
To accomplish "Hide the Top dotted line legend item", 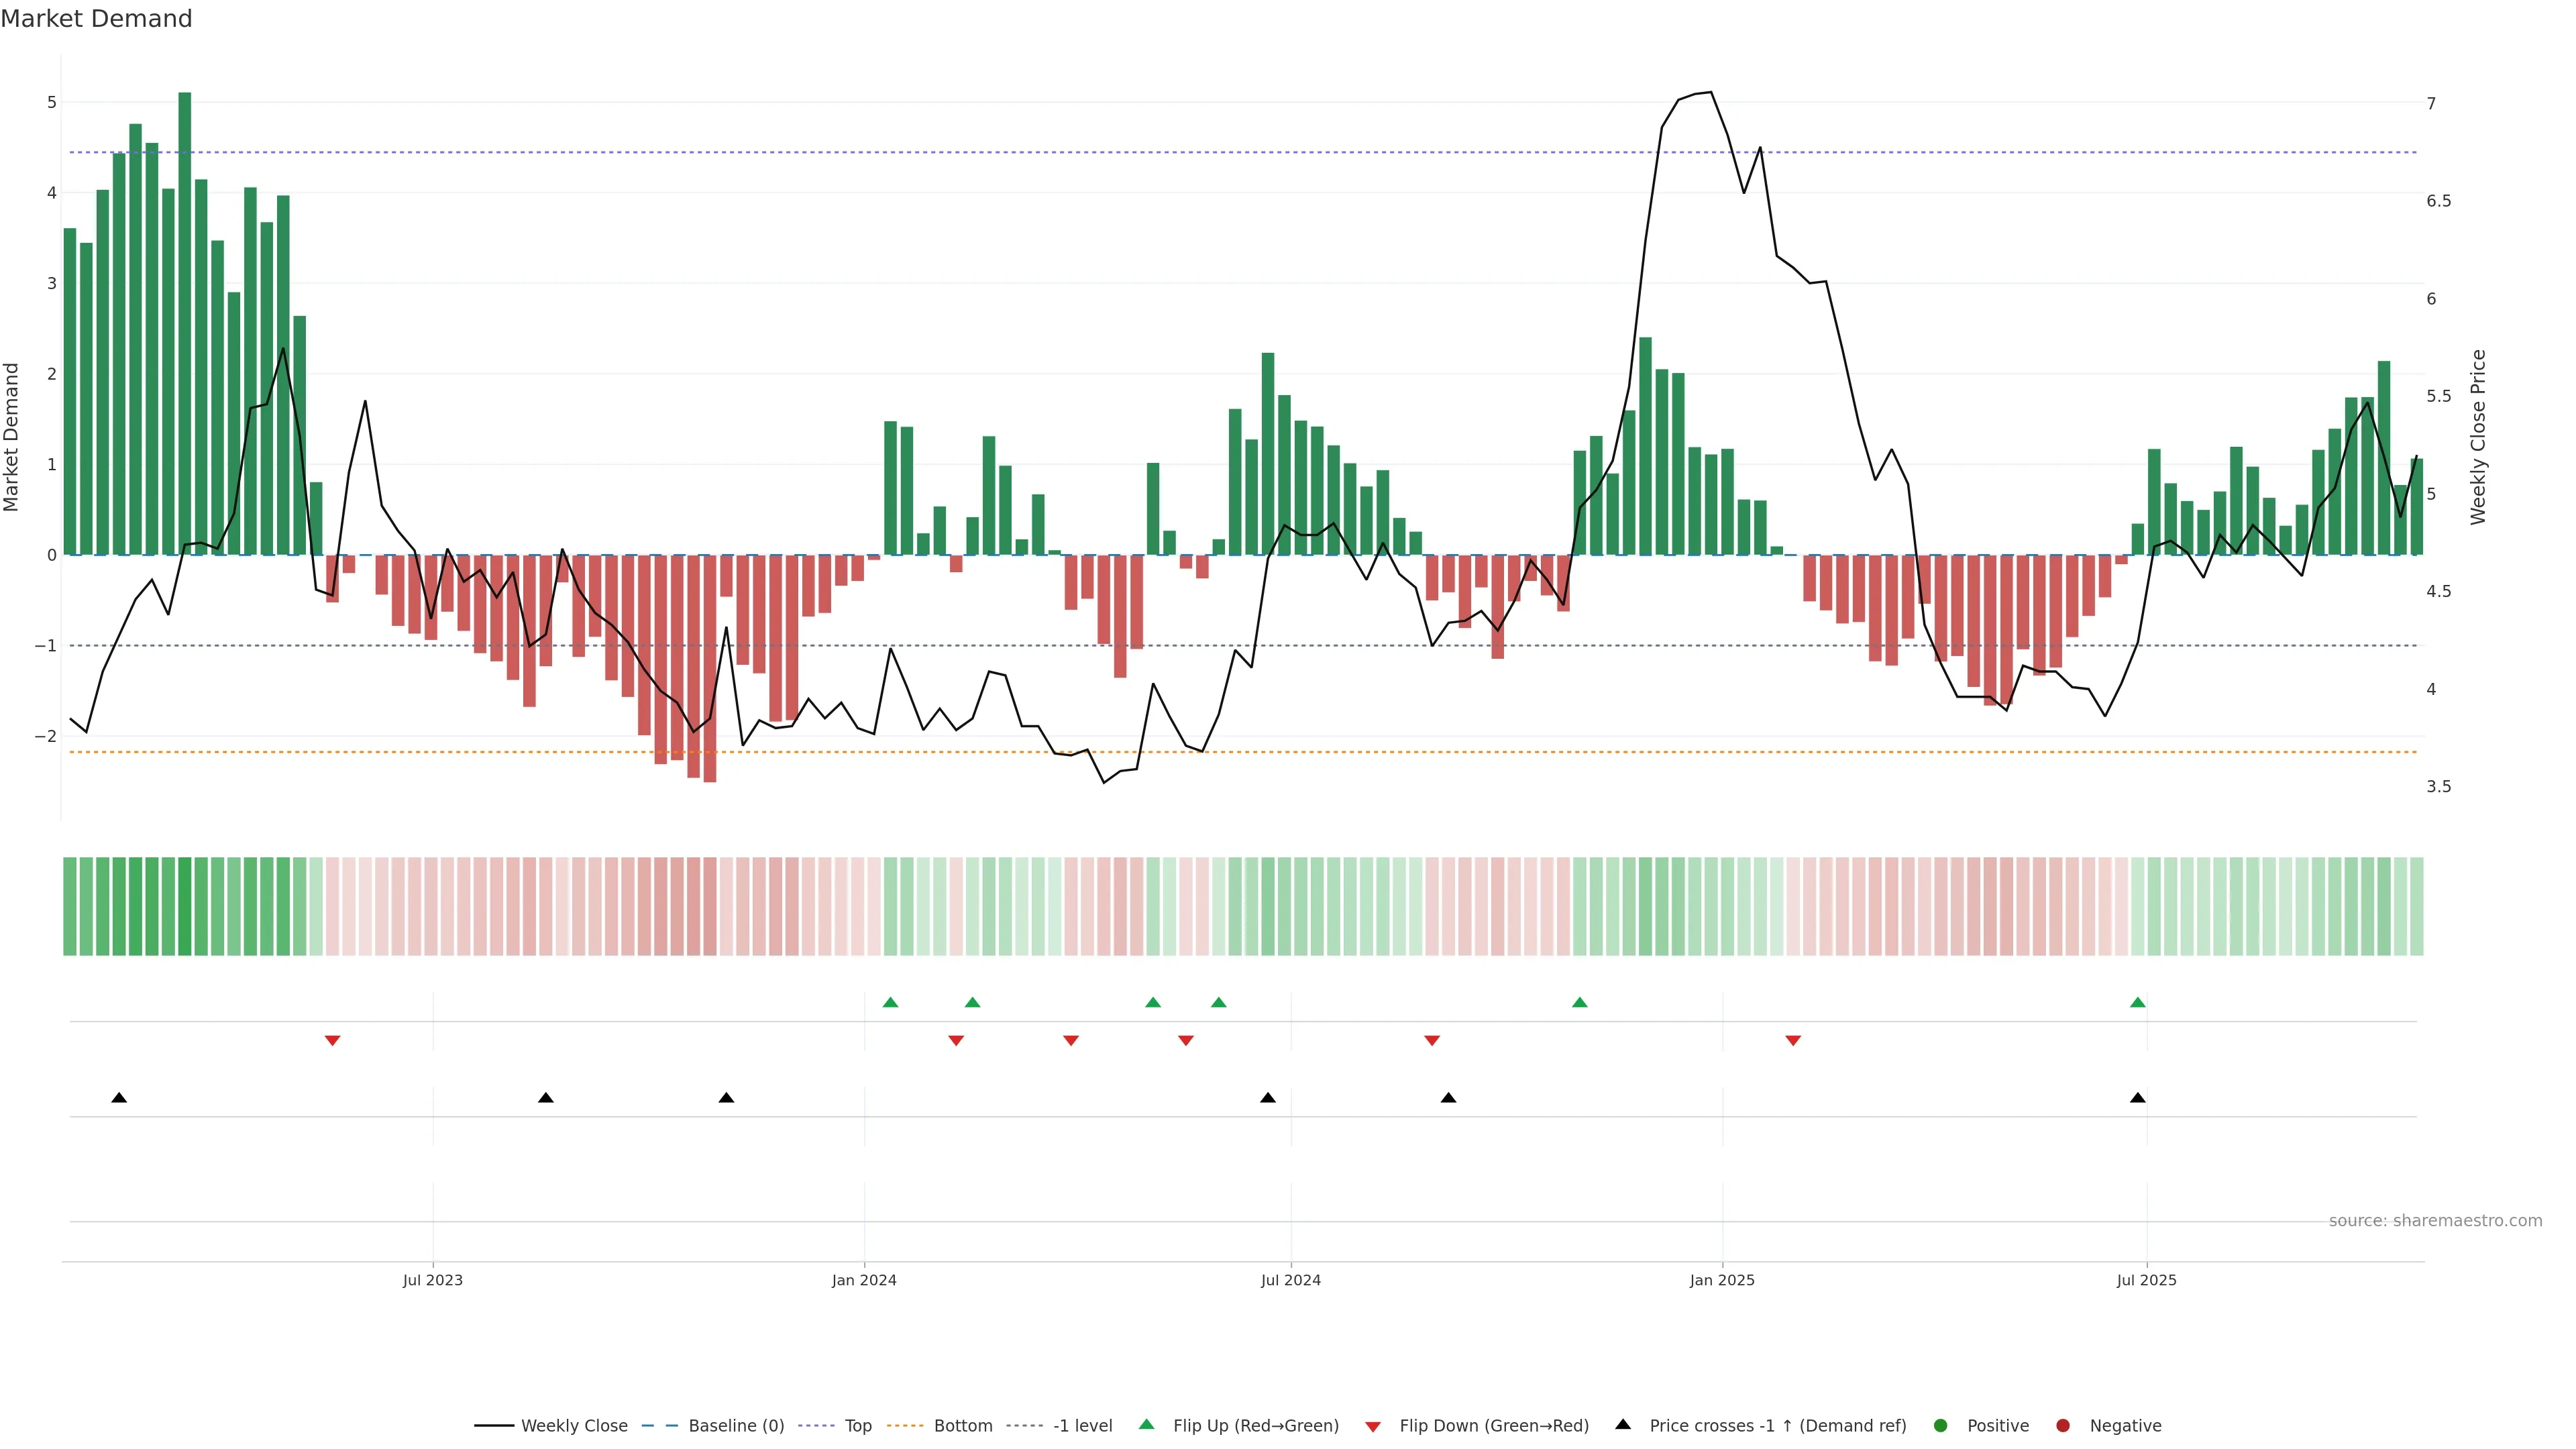I will (857, 1426).
